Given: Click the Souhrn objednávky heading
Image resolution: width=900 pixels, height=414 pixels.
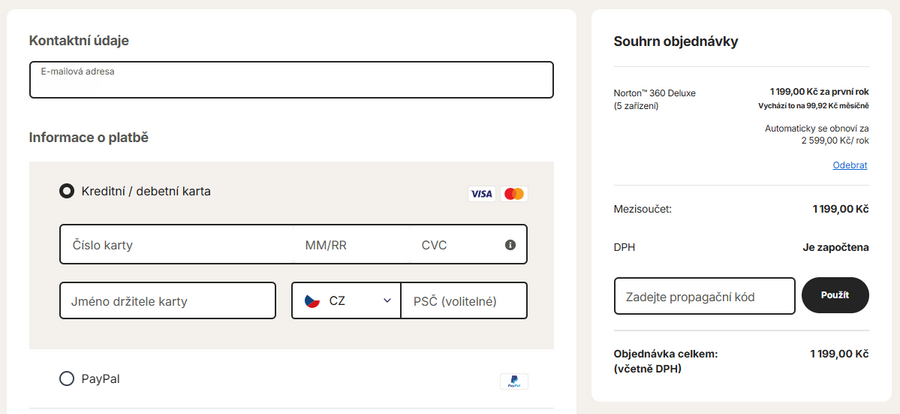Looking at the screenshot, I should pos(675,42).
